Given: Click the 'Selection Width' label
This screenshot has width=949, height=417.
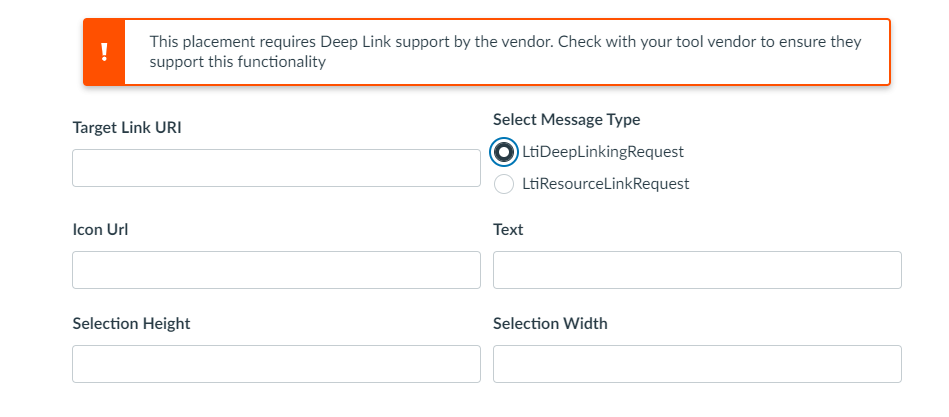Looking at the screenshot, I should [x=550, y=324].
